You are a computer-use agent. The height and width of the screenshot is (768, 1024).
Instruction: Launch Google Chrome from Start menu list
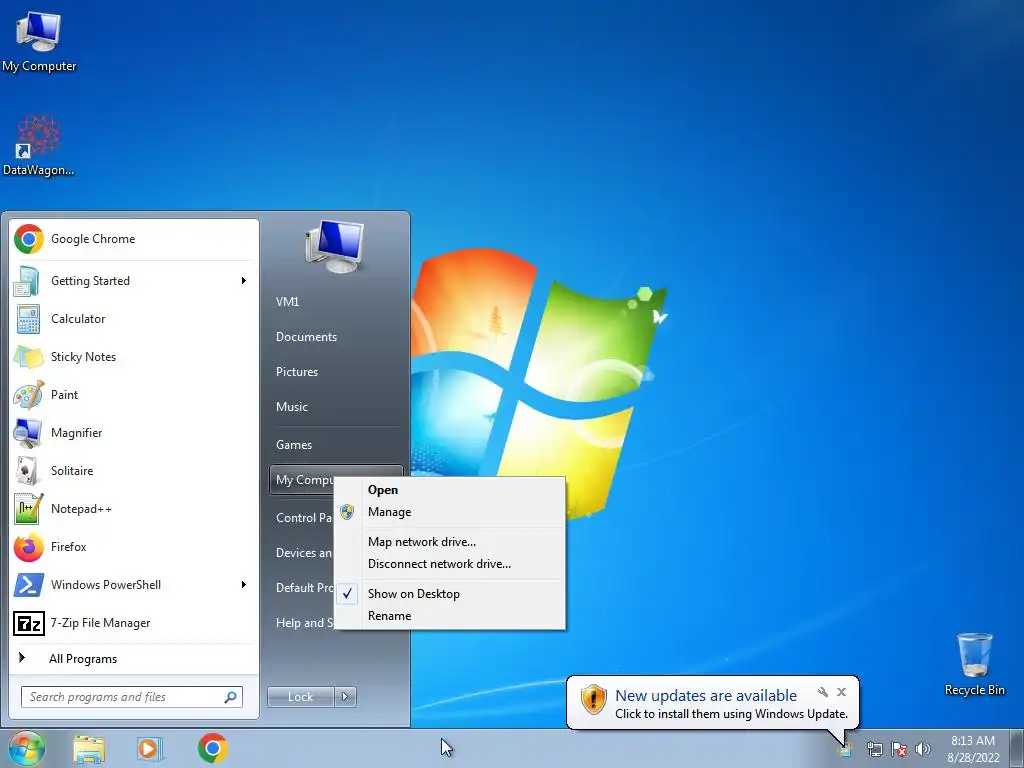coord(134,239)
